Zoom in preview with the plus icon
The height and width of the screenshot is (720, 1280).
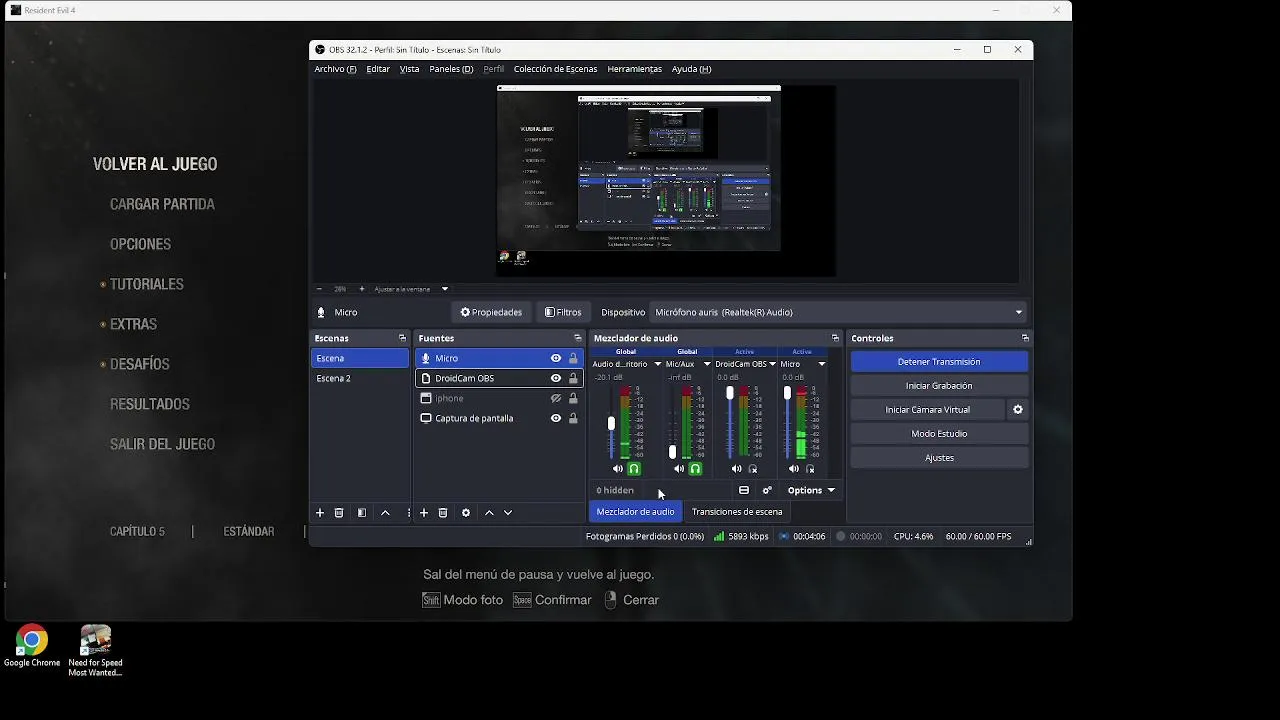point(362,289)
